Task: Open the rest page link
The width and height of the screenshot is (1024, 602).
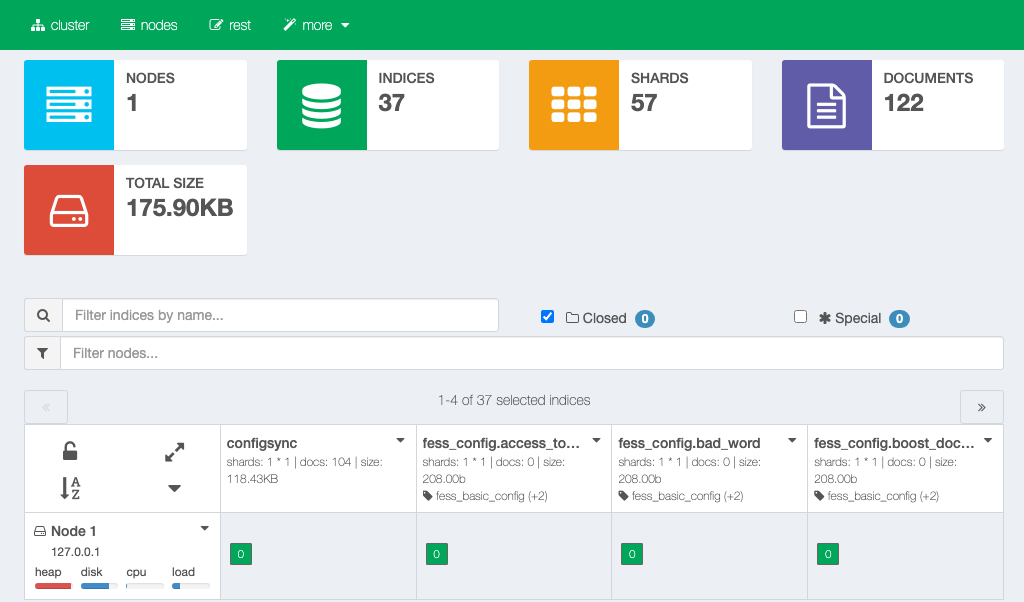Action: pos(230,25)
